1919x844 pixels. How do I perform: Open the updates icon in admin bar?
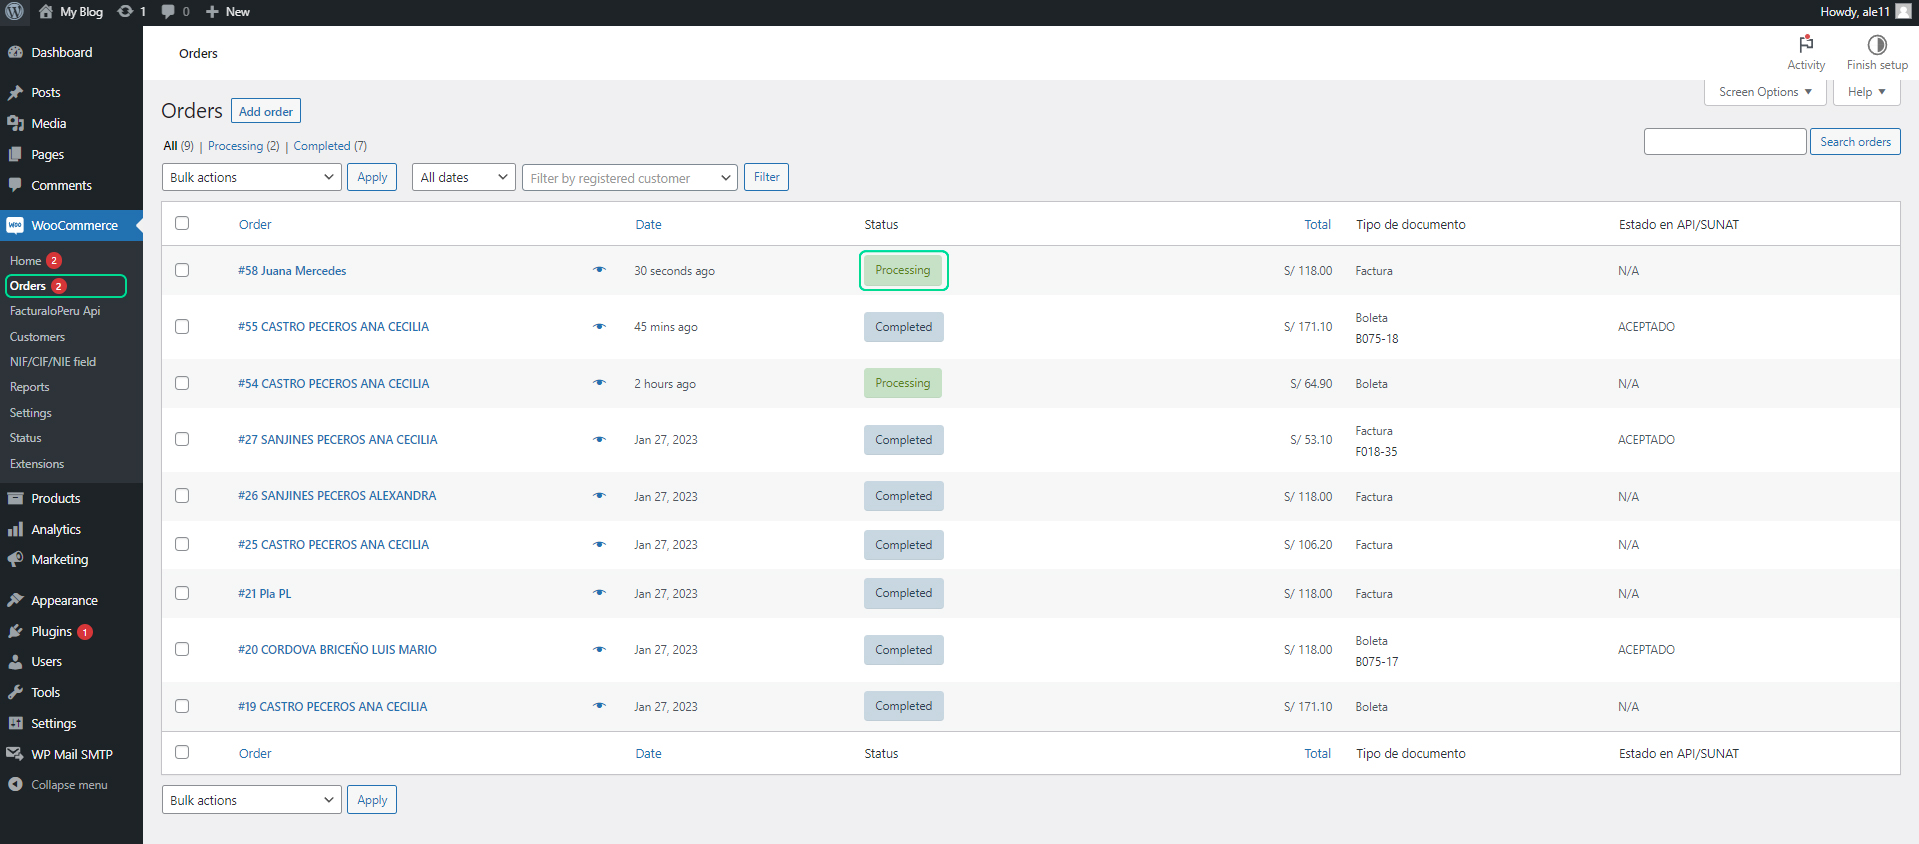(126, 12)
